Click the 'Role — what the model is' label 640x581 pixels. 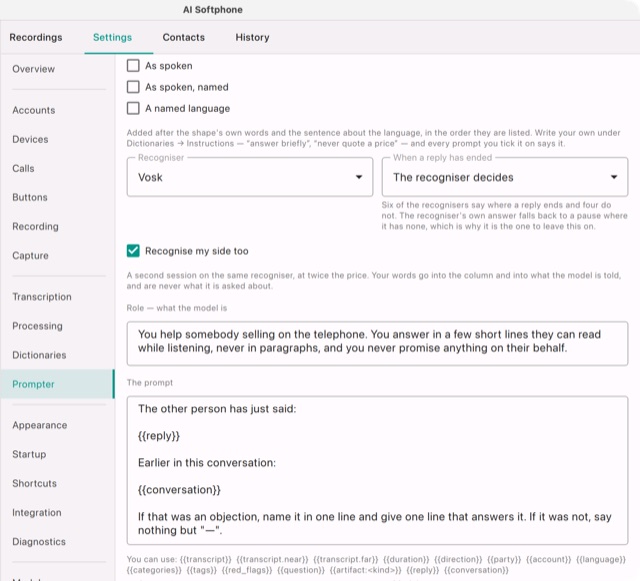coord(177,308)
